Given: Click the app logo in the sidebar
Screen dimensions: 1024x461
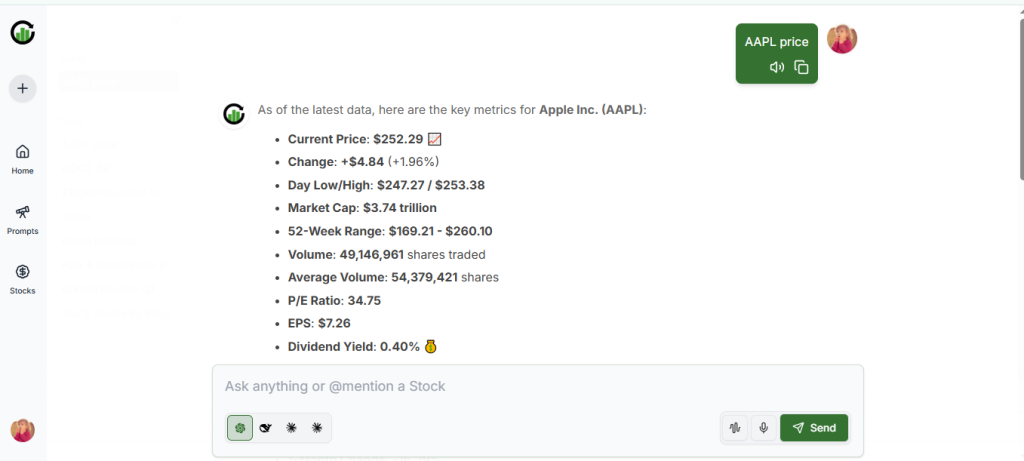Looking at the screenshot, I should coord(23,33).
